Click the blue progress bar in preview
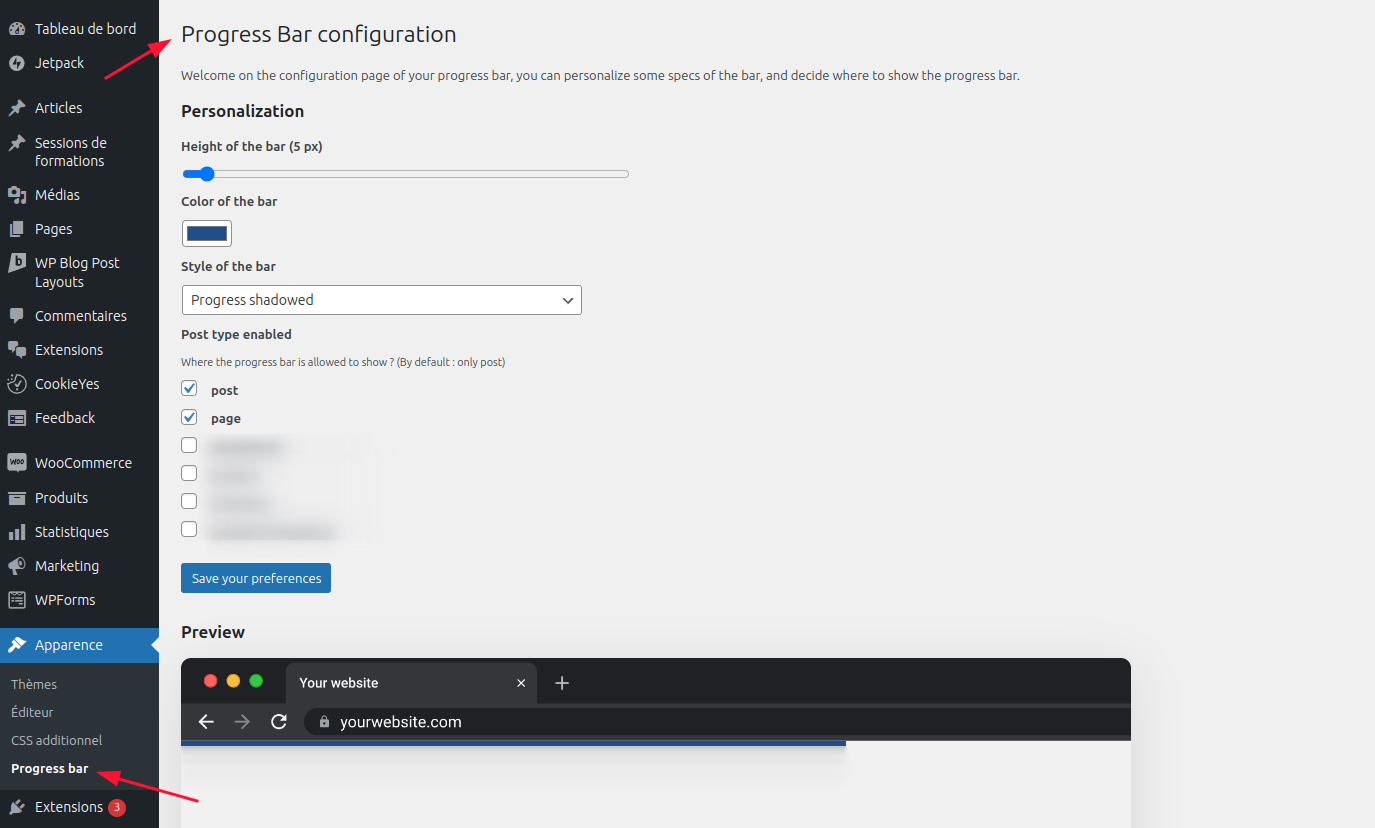Viewport: 1375px width, 828px height. pyautogui.click(x=513, y=743)
